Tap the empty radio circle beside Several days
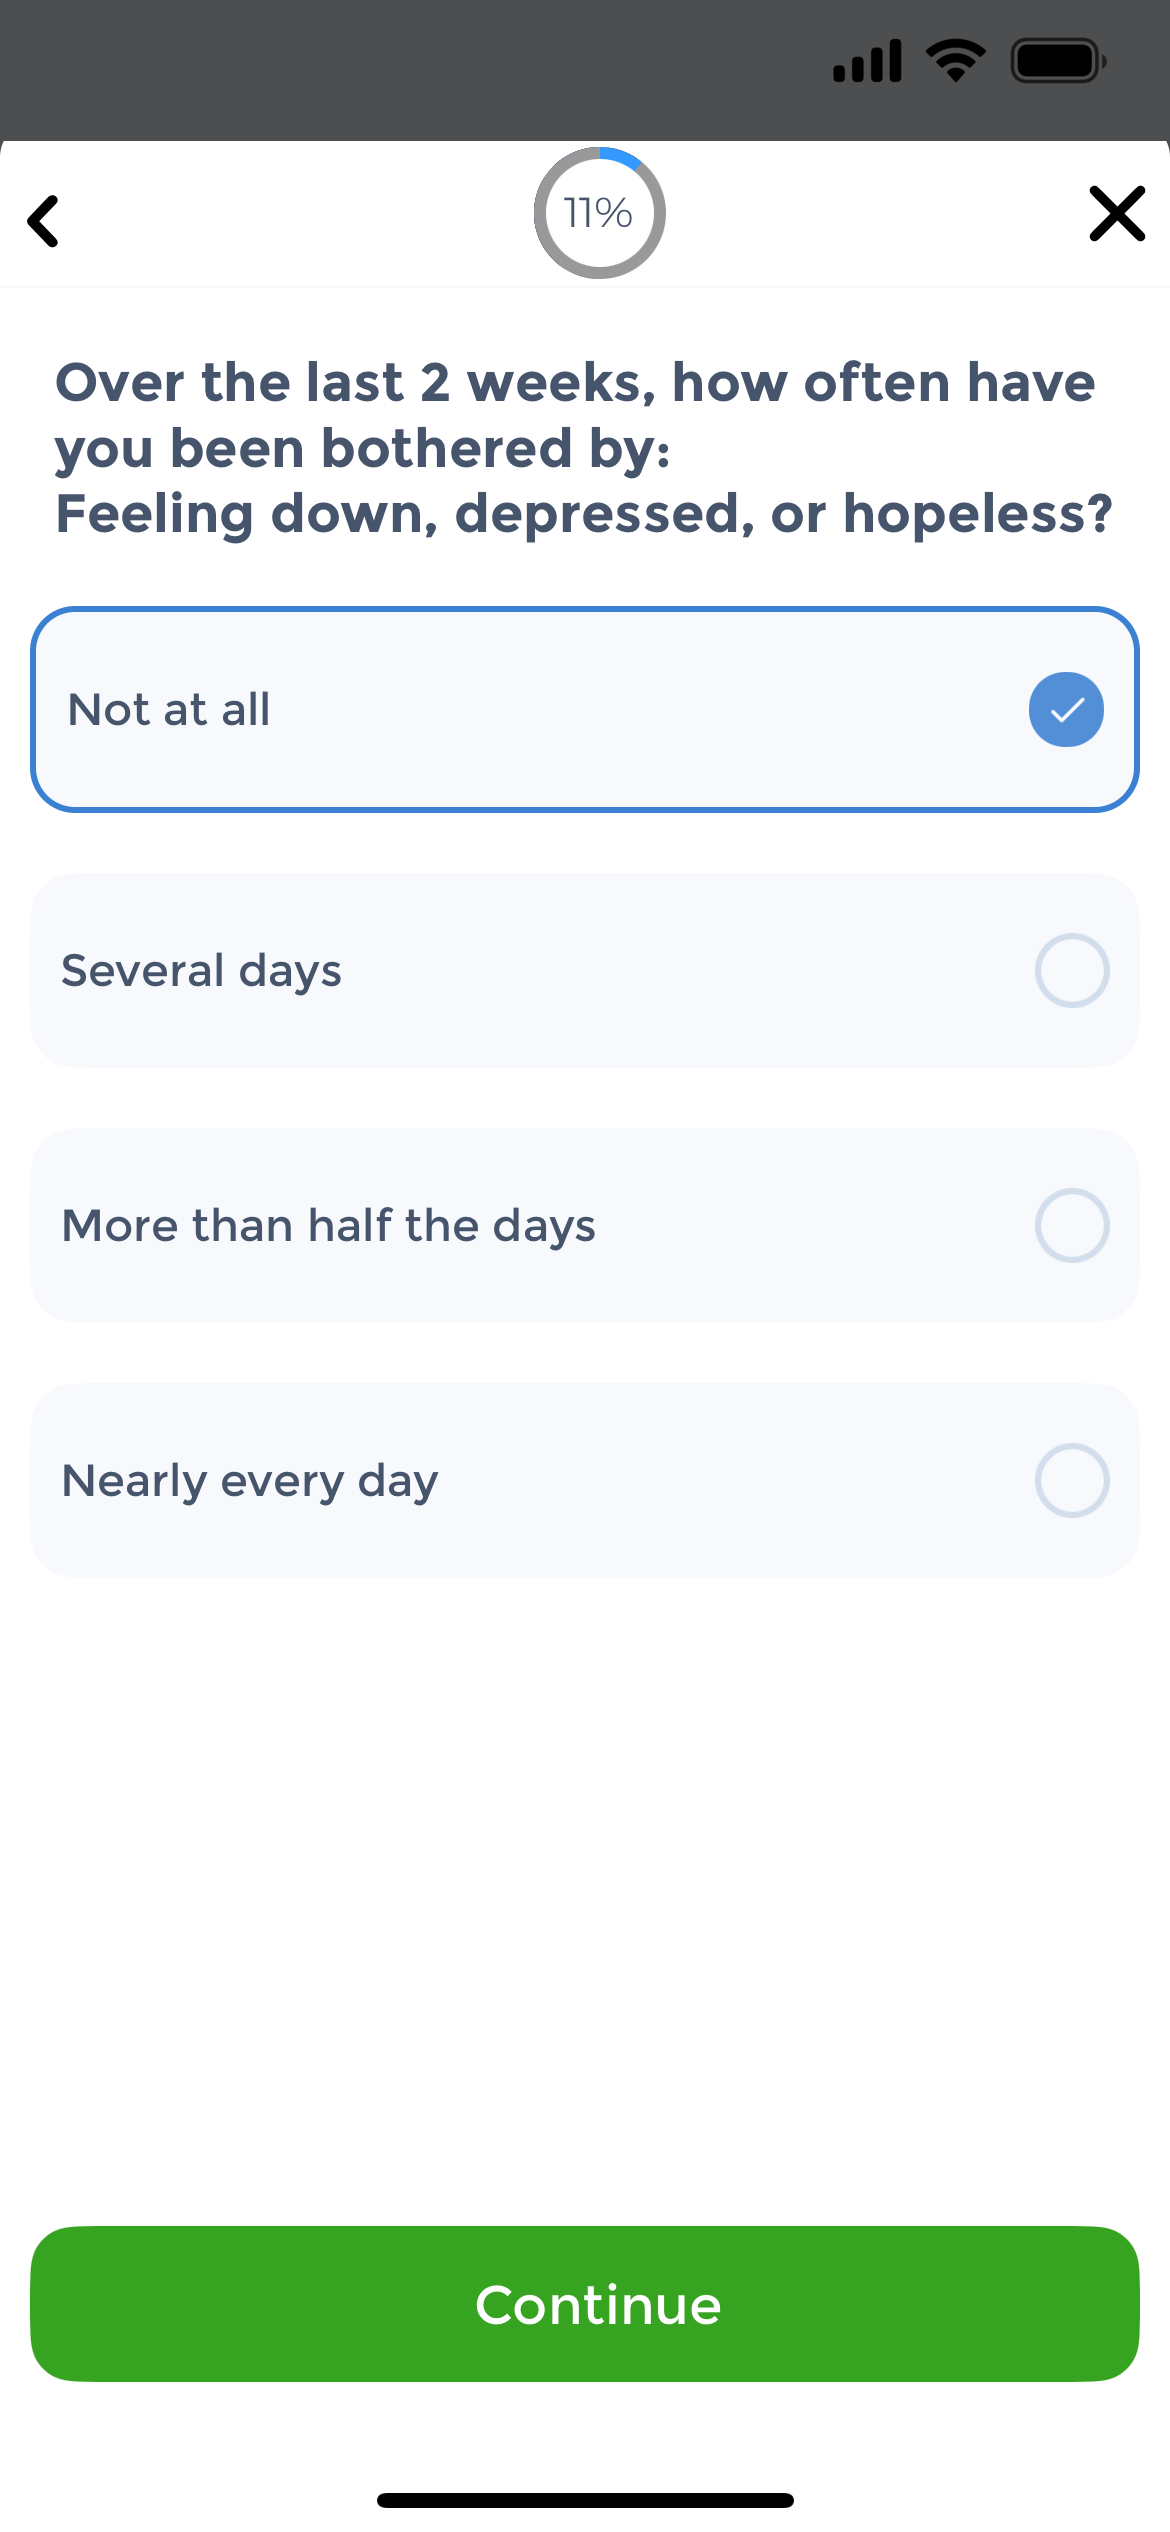Screen dimensions: 1170x2532 coord(1071,969)
